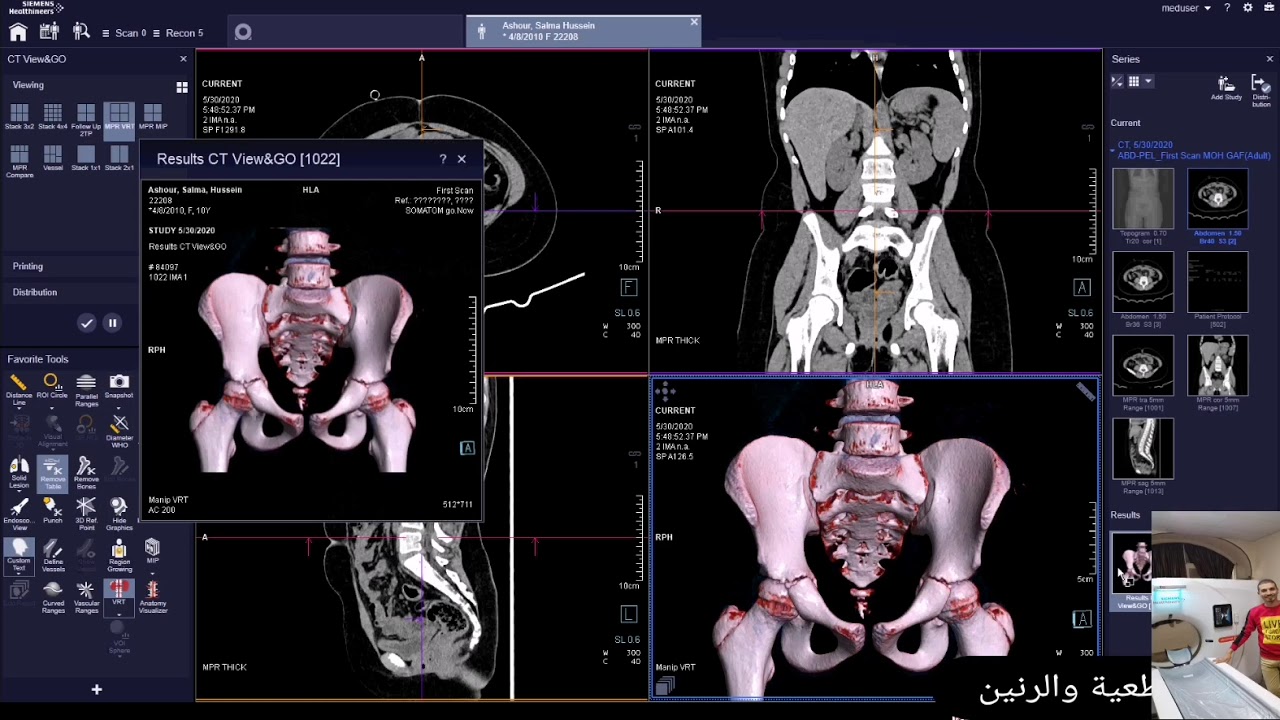Toggle orientation cube A in VRT viewport

tap(1082, 620)
